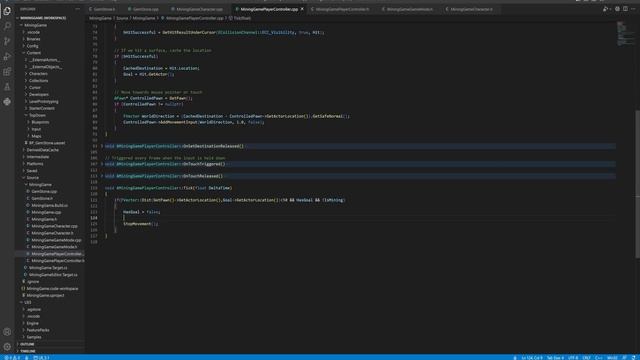
Task: Open the Run and Debug view
Action: click(x=7, y=56)
